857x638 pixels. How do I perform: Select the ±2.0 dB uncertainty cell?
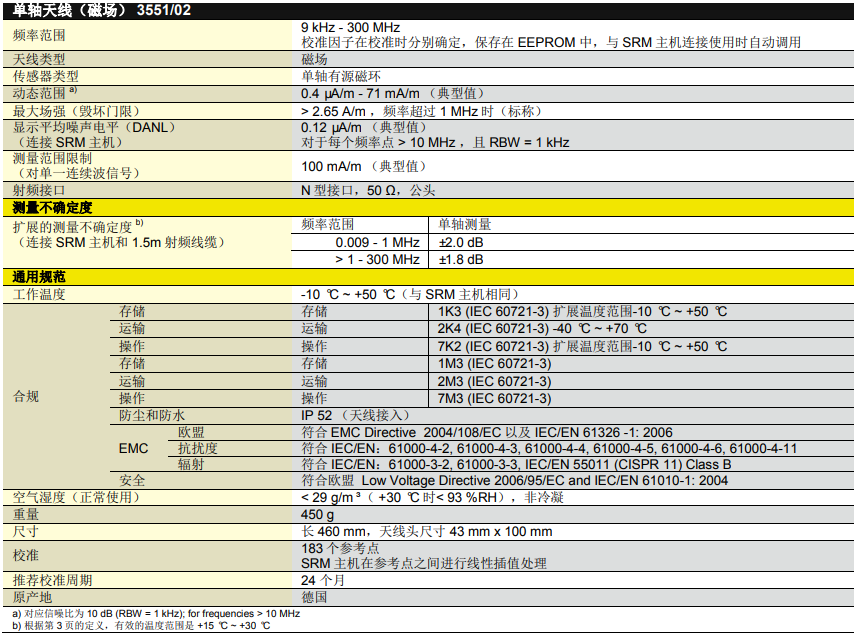[x=461, y=242]
